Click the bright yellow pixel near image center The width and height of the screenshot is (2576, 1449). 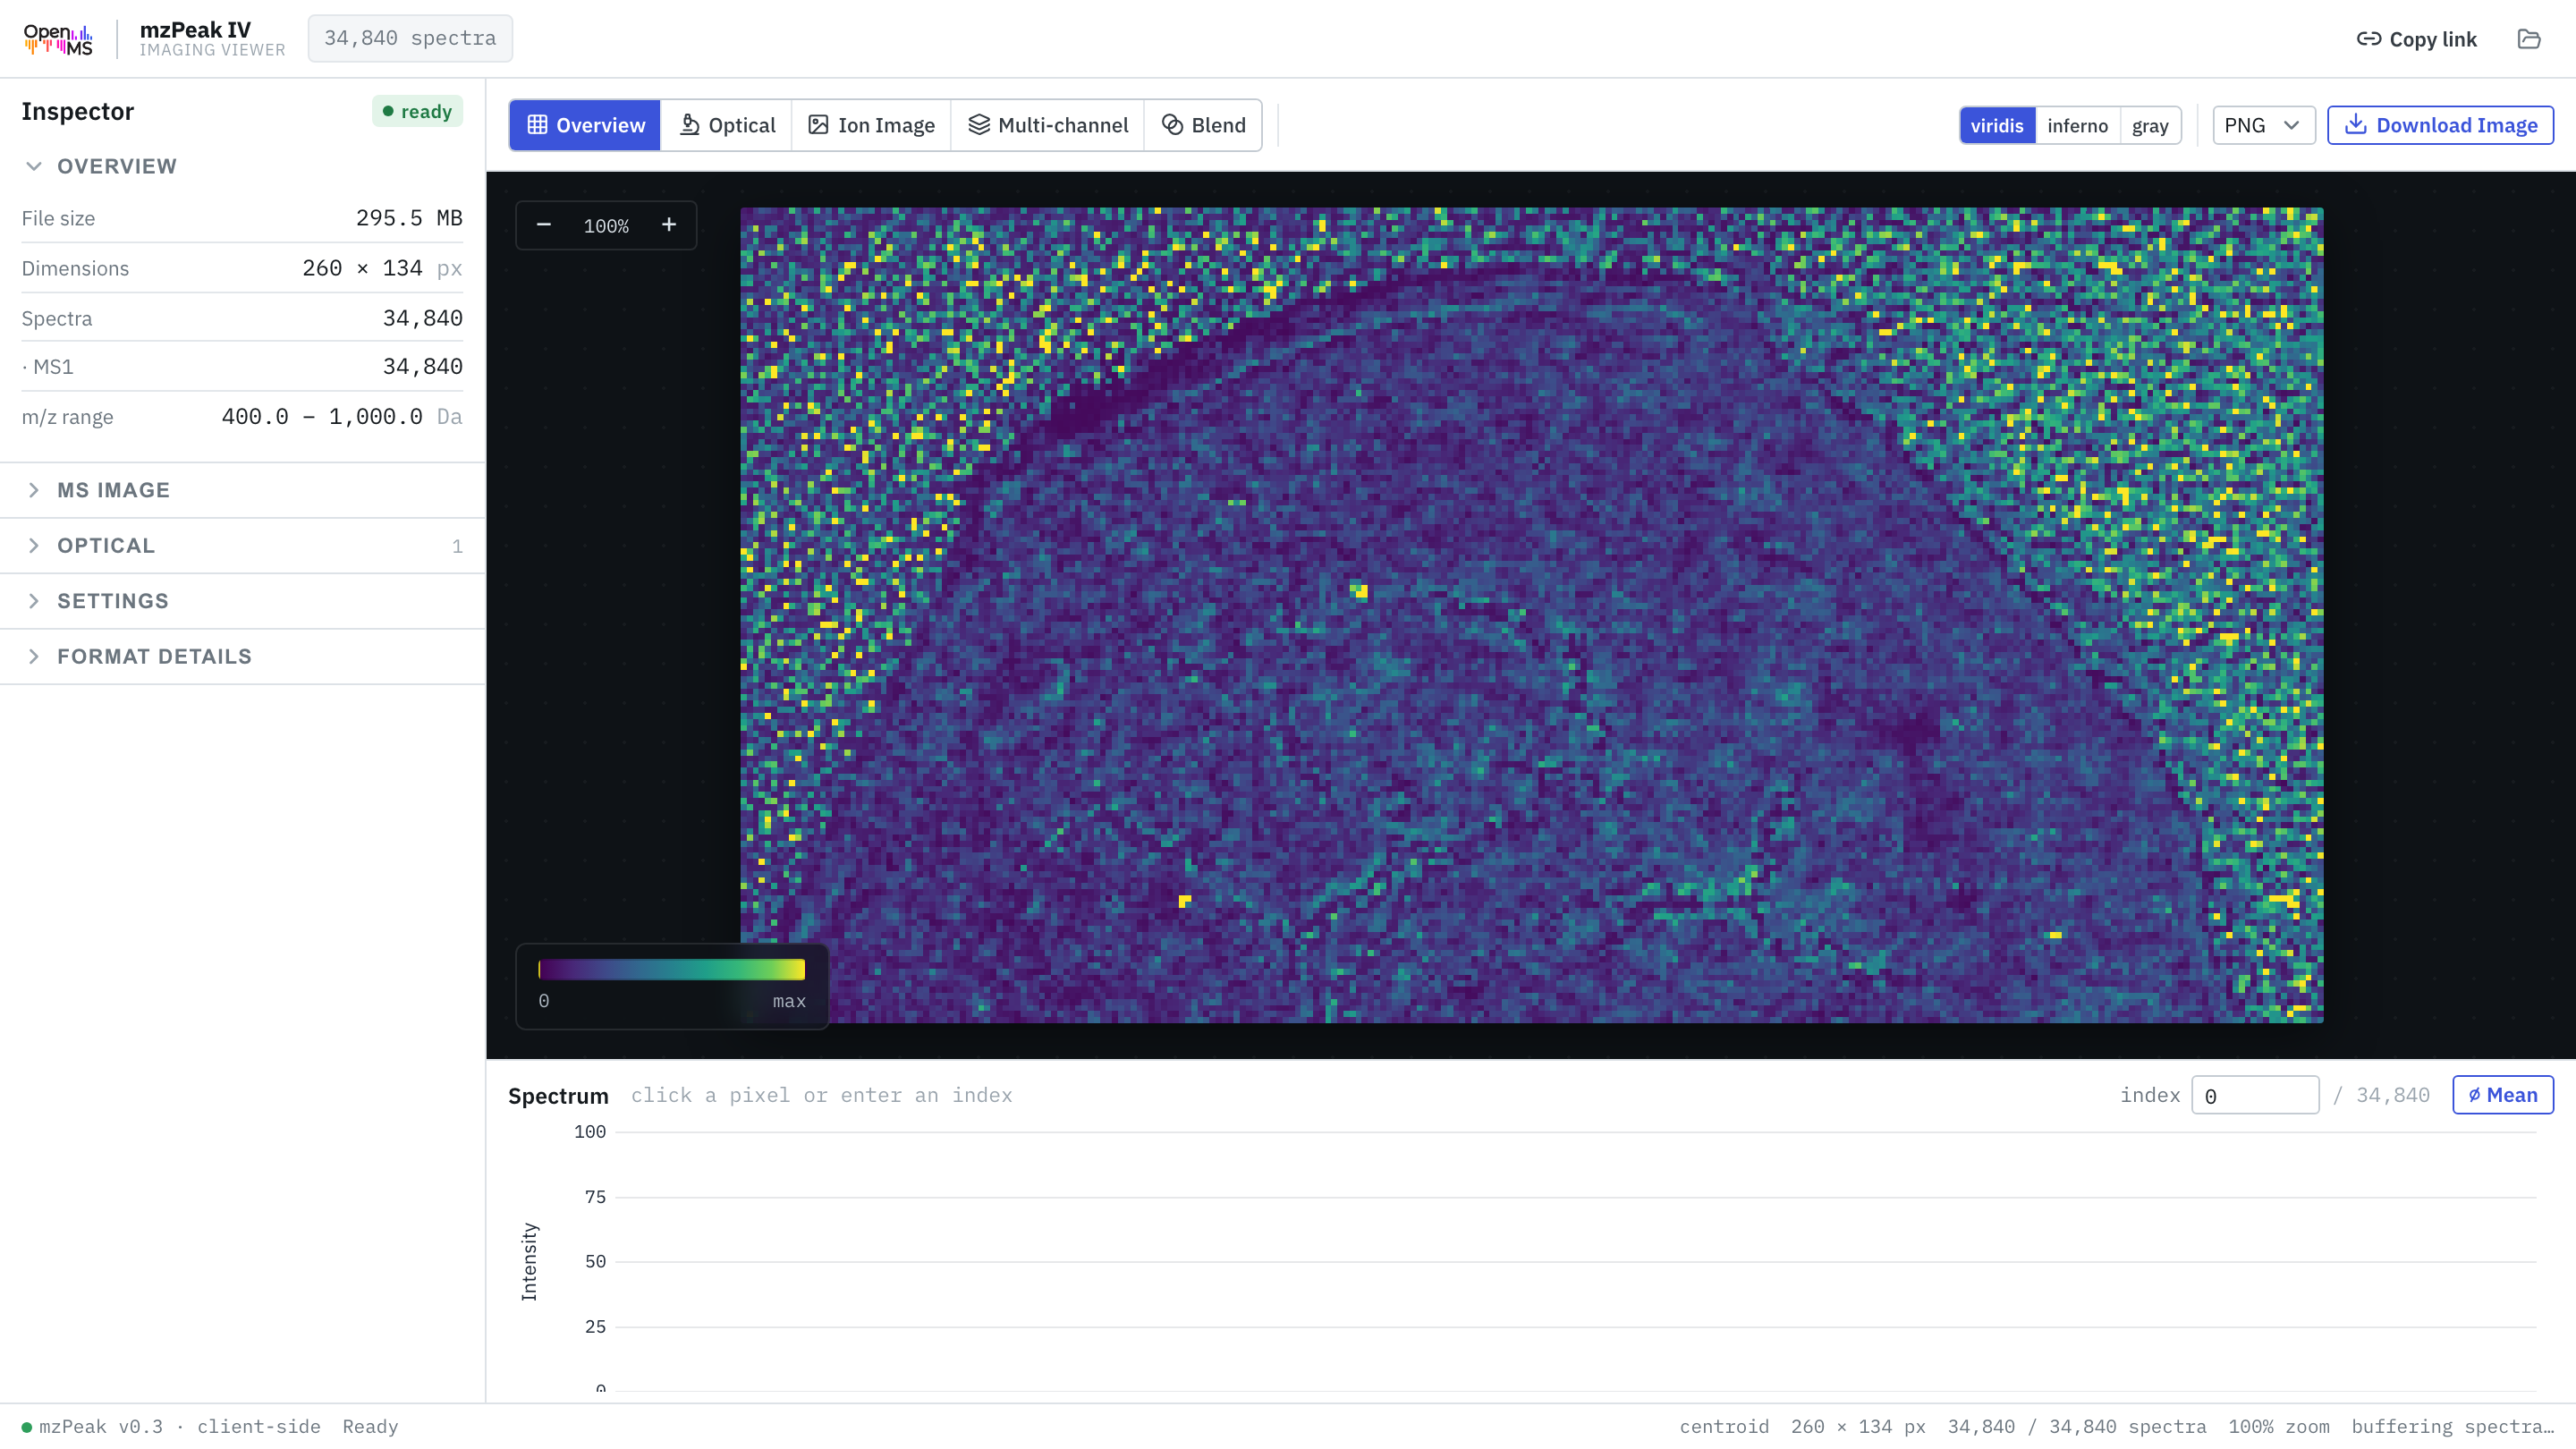click(x=1359, y=591)
